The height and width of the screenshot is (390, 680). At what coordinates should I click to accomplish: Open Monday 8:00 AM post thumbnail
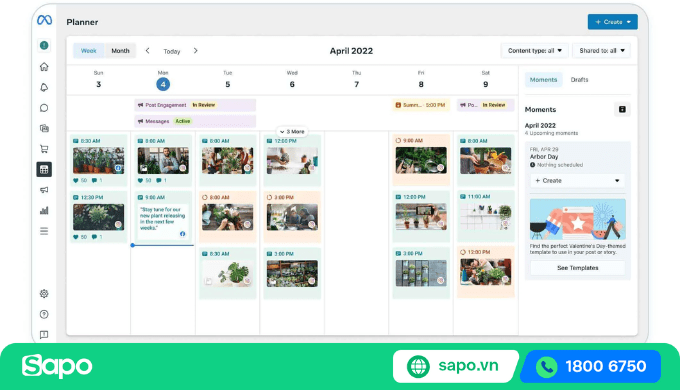pyautogui.click(x=163, y=160)
